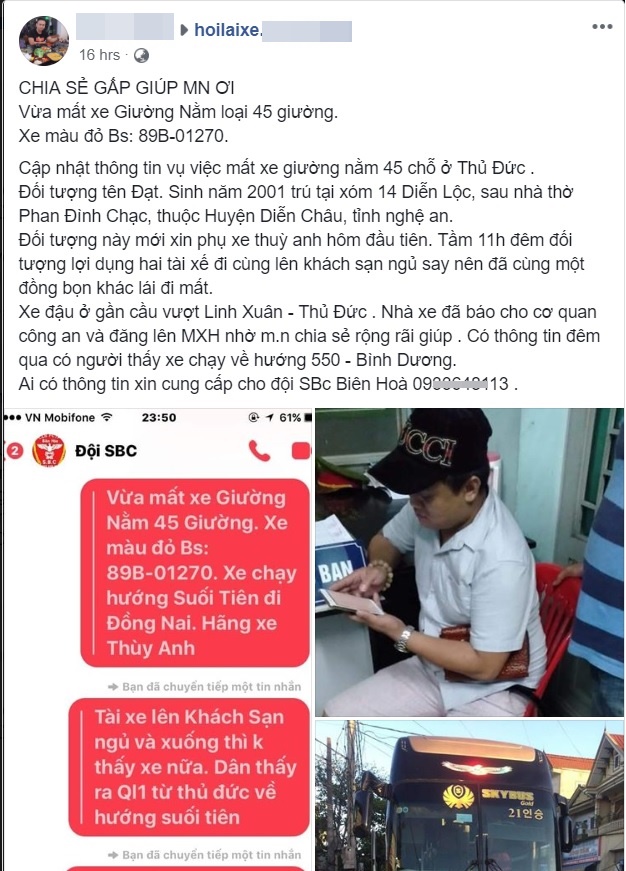Screen dimensions: 626x871
Task: Click the 16 hrs timestamp
Action: click(x=99, y=55)
